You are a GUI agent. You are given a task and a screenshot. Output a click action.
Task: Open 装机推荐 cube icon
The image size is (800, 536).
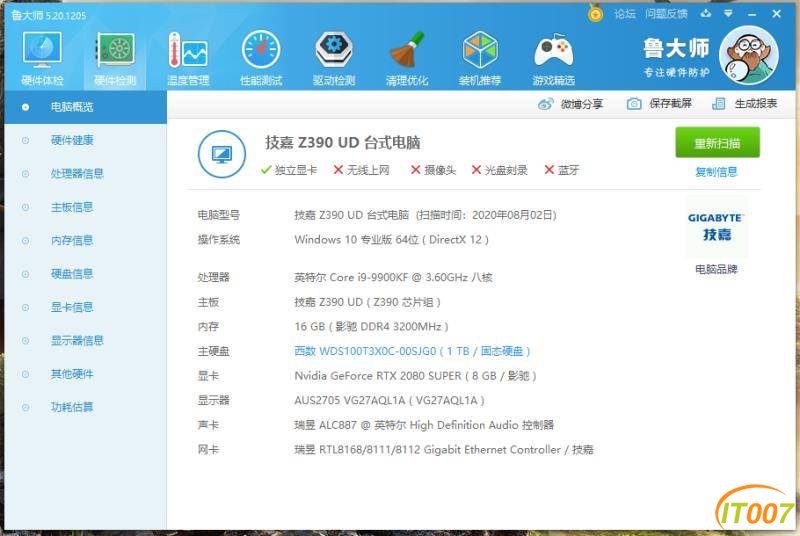tap(480, 59)
